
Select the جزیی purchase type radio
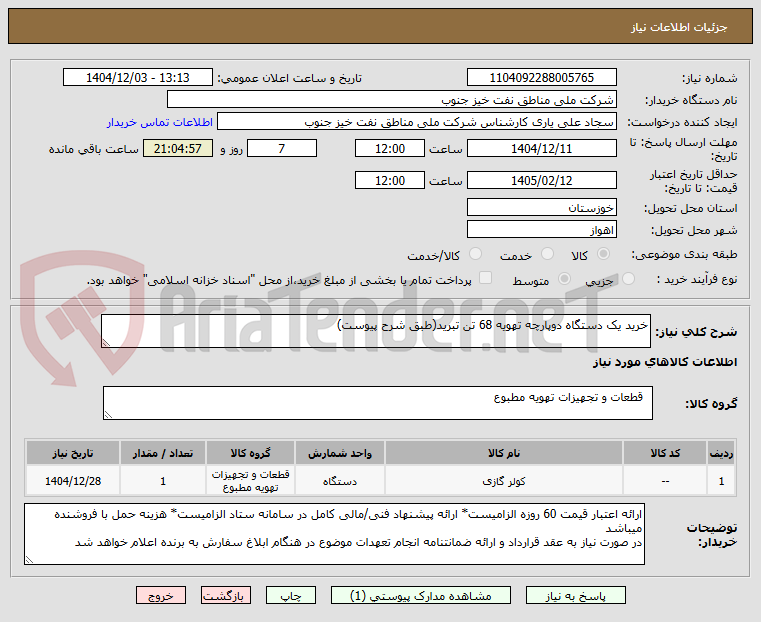628,279
